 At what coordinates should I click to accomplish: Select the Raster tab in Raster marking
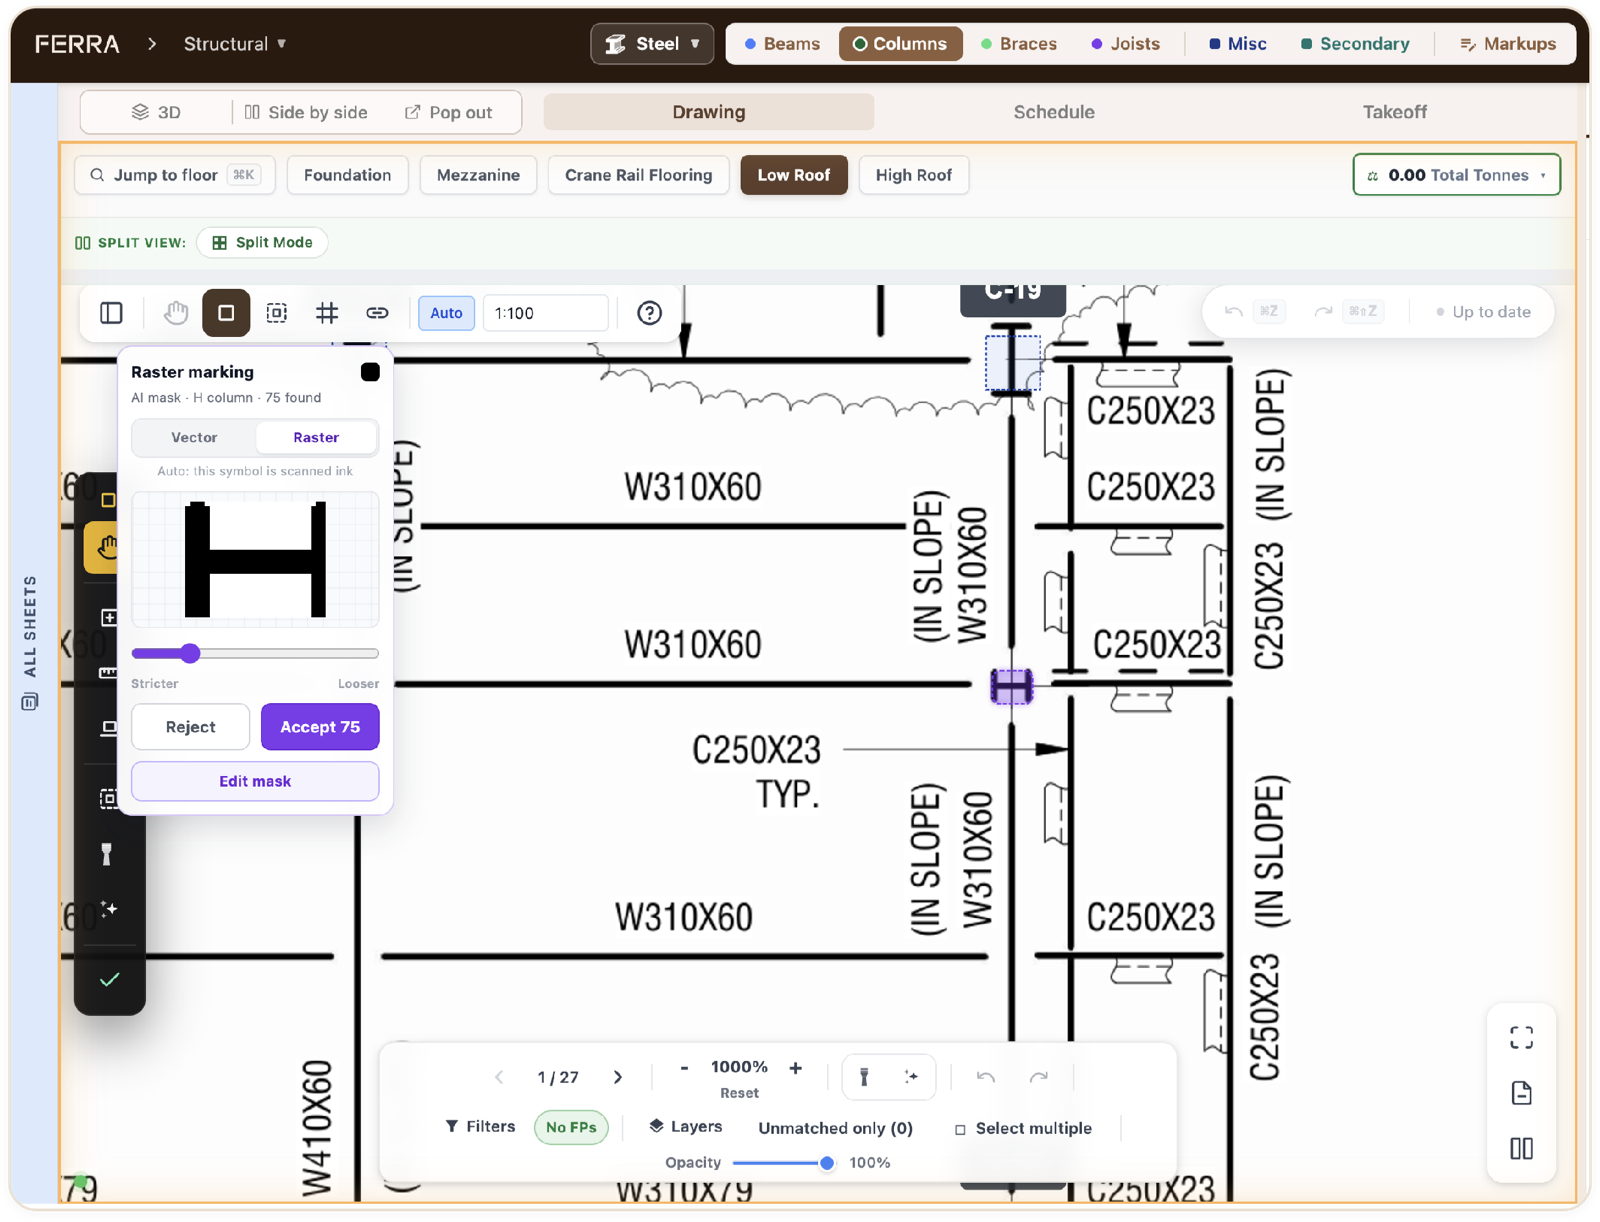point(316,437)
